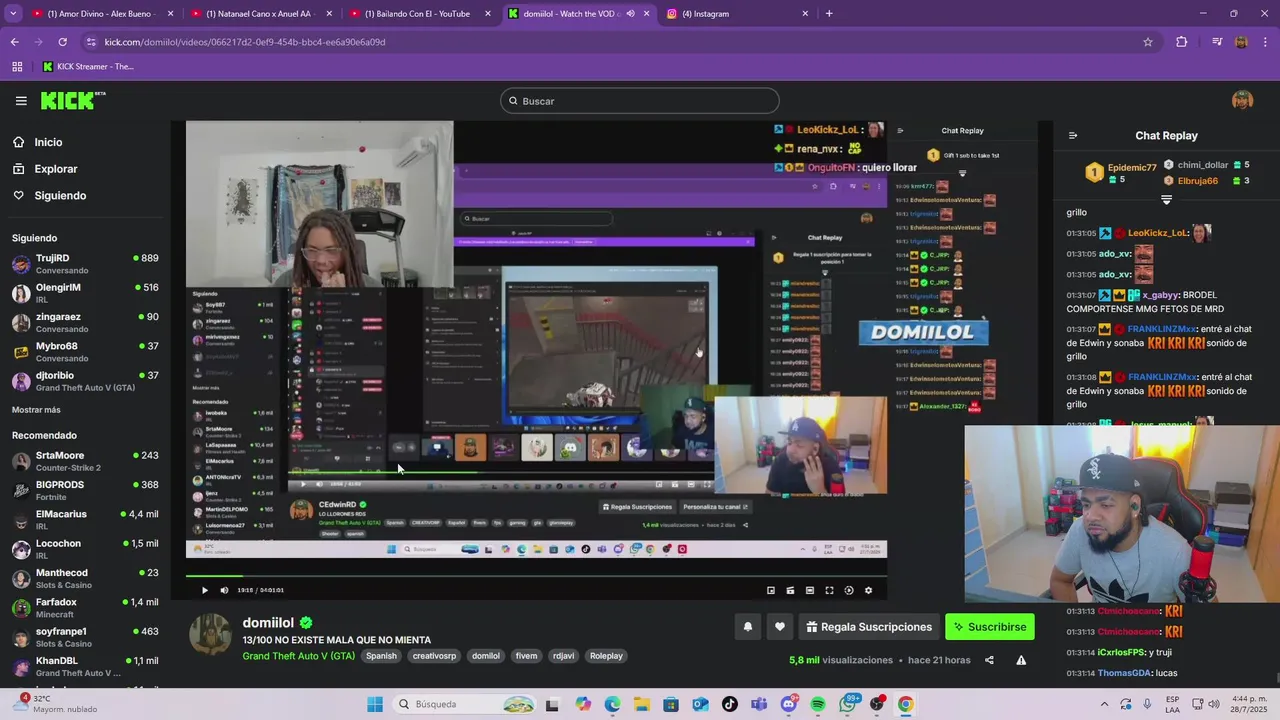Open video player settings gear
The image size is (1280, 720).
tap(868, 590)
